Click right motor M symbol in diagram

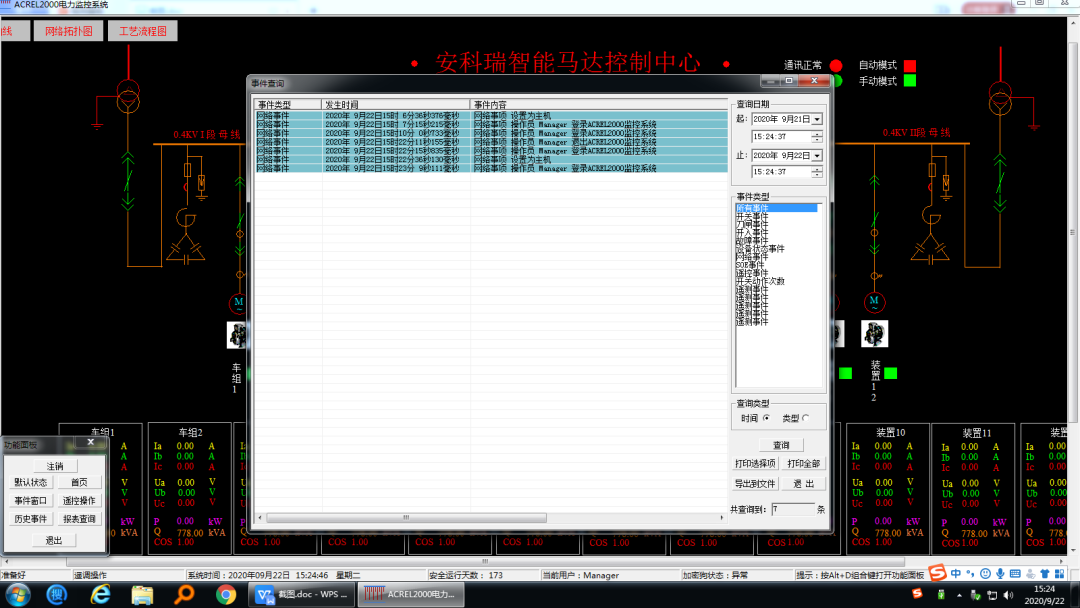pyautogui.click(x=874, y=302)
